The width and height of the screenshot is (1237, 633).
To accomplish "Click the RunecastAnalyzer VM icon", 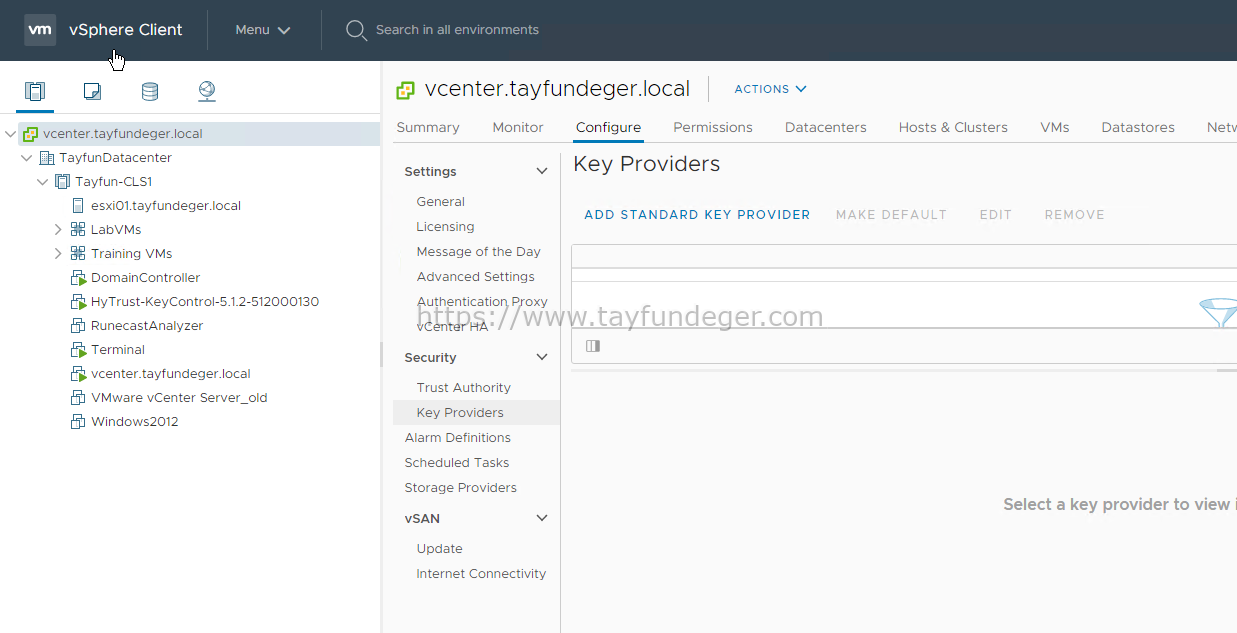I will click(78, 326).
